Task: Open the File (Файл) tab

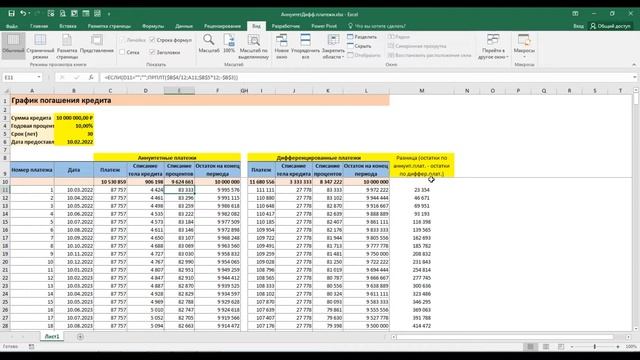Action: (x=12, y=26)
